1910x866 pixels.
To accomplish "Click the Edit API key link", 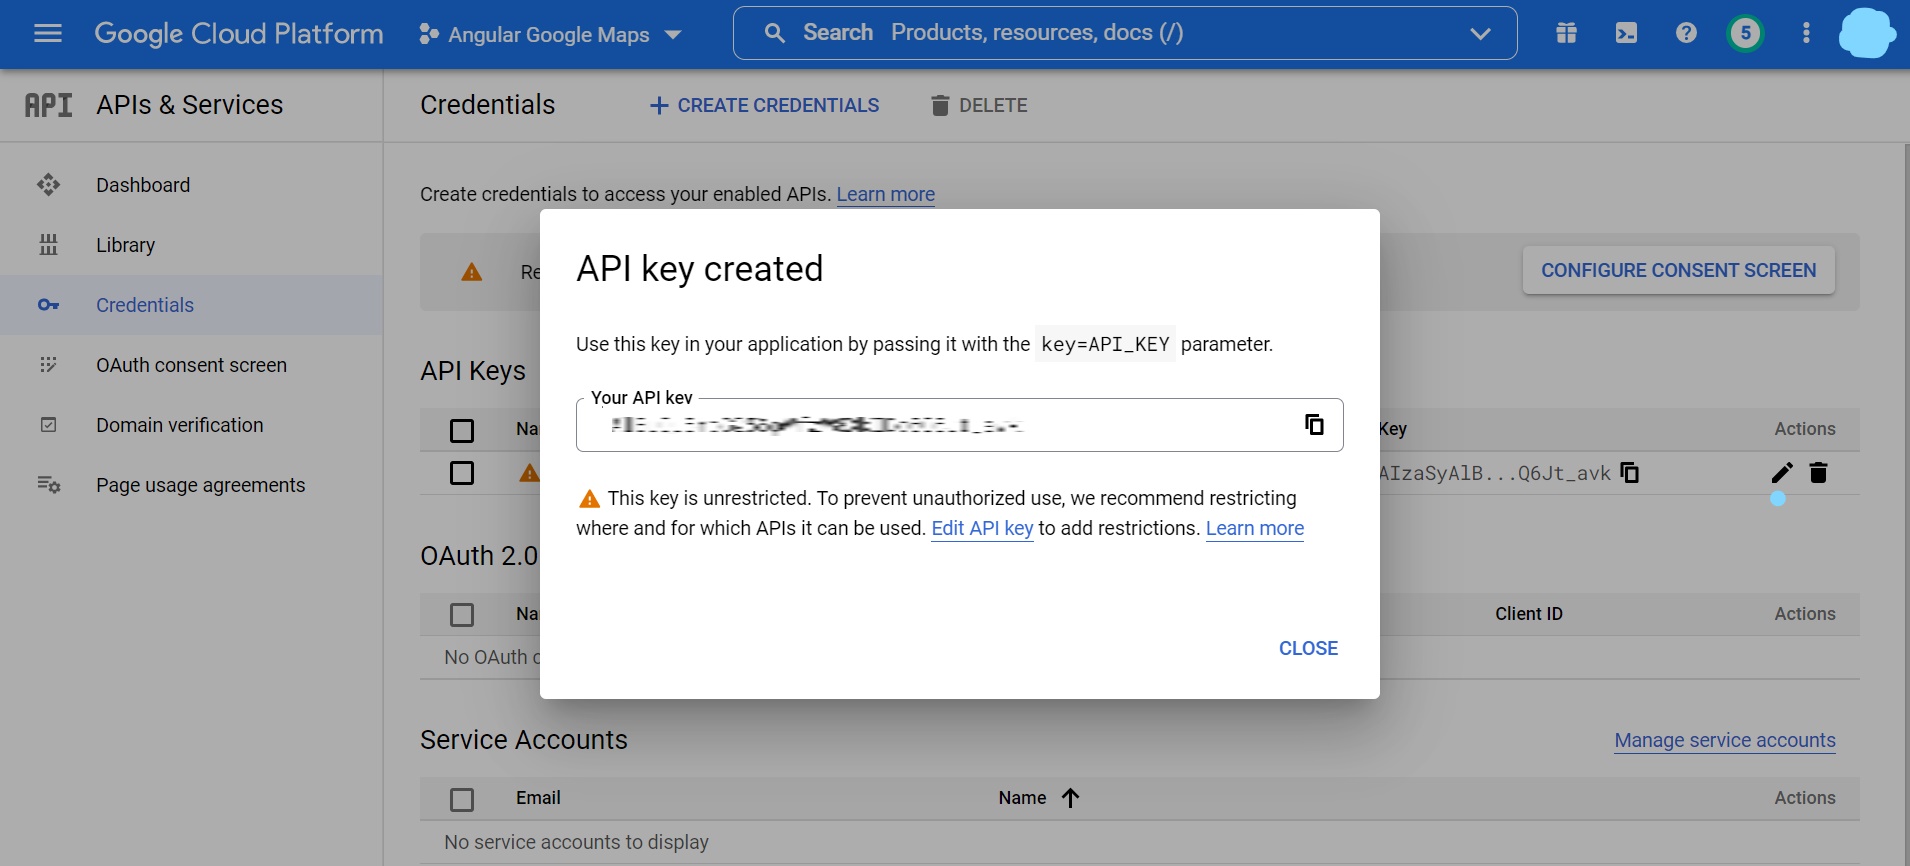I will click(981, 529).
